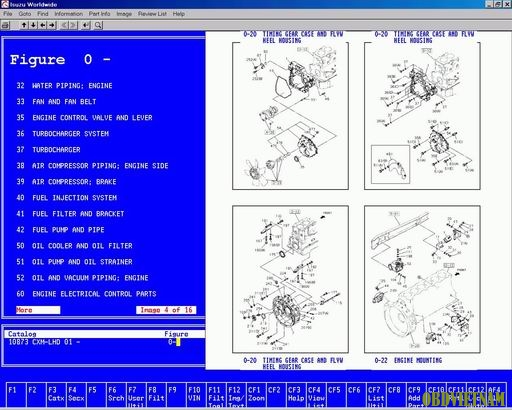The height and width of the screenshot is (410, 512).
Task: Click the F4 Secx function key
Action: [76, 395]
